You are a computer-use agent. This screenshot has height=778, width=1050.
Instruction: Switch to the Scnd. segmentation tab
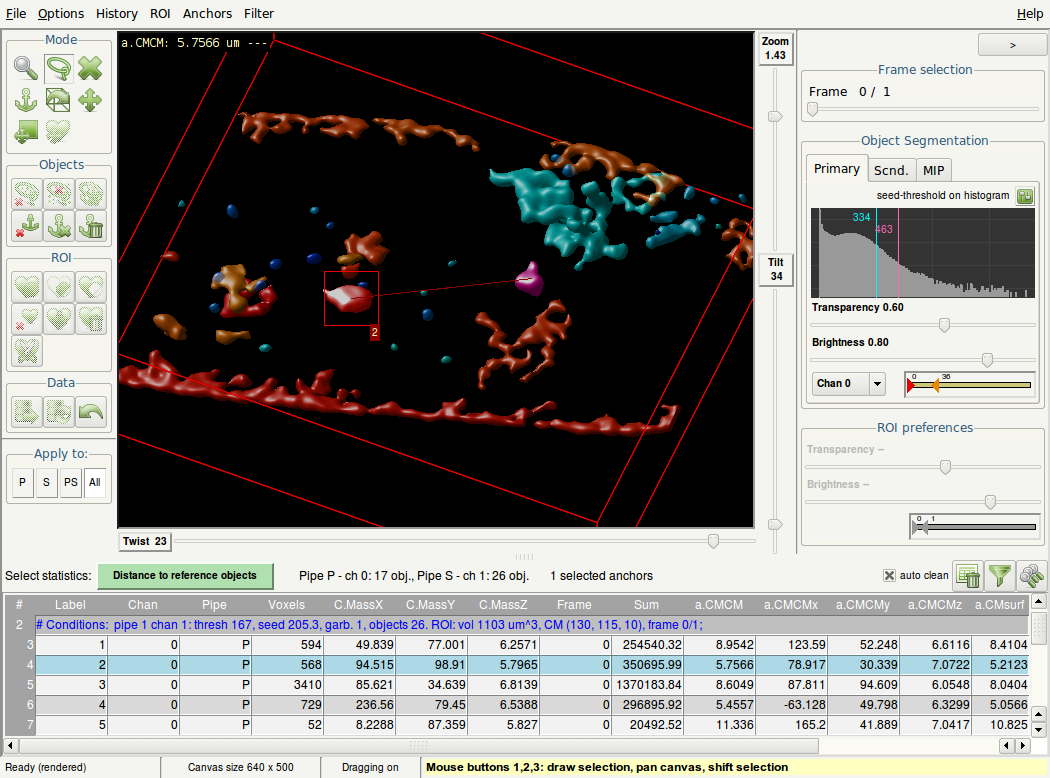tap(891, 170)
